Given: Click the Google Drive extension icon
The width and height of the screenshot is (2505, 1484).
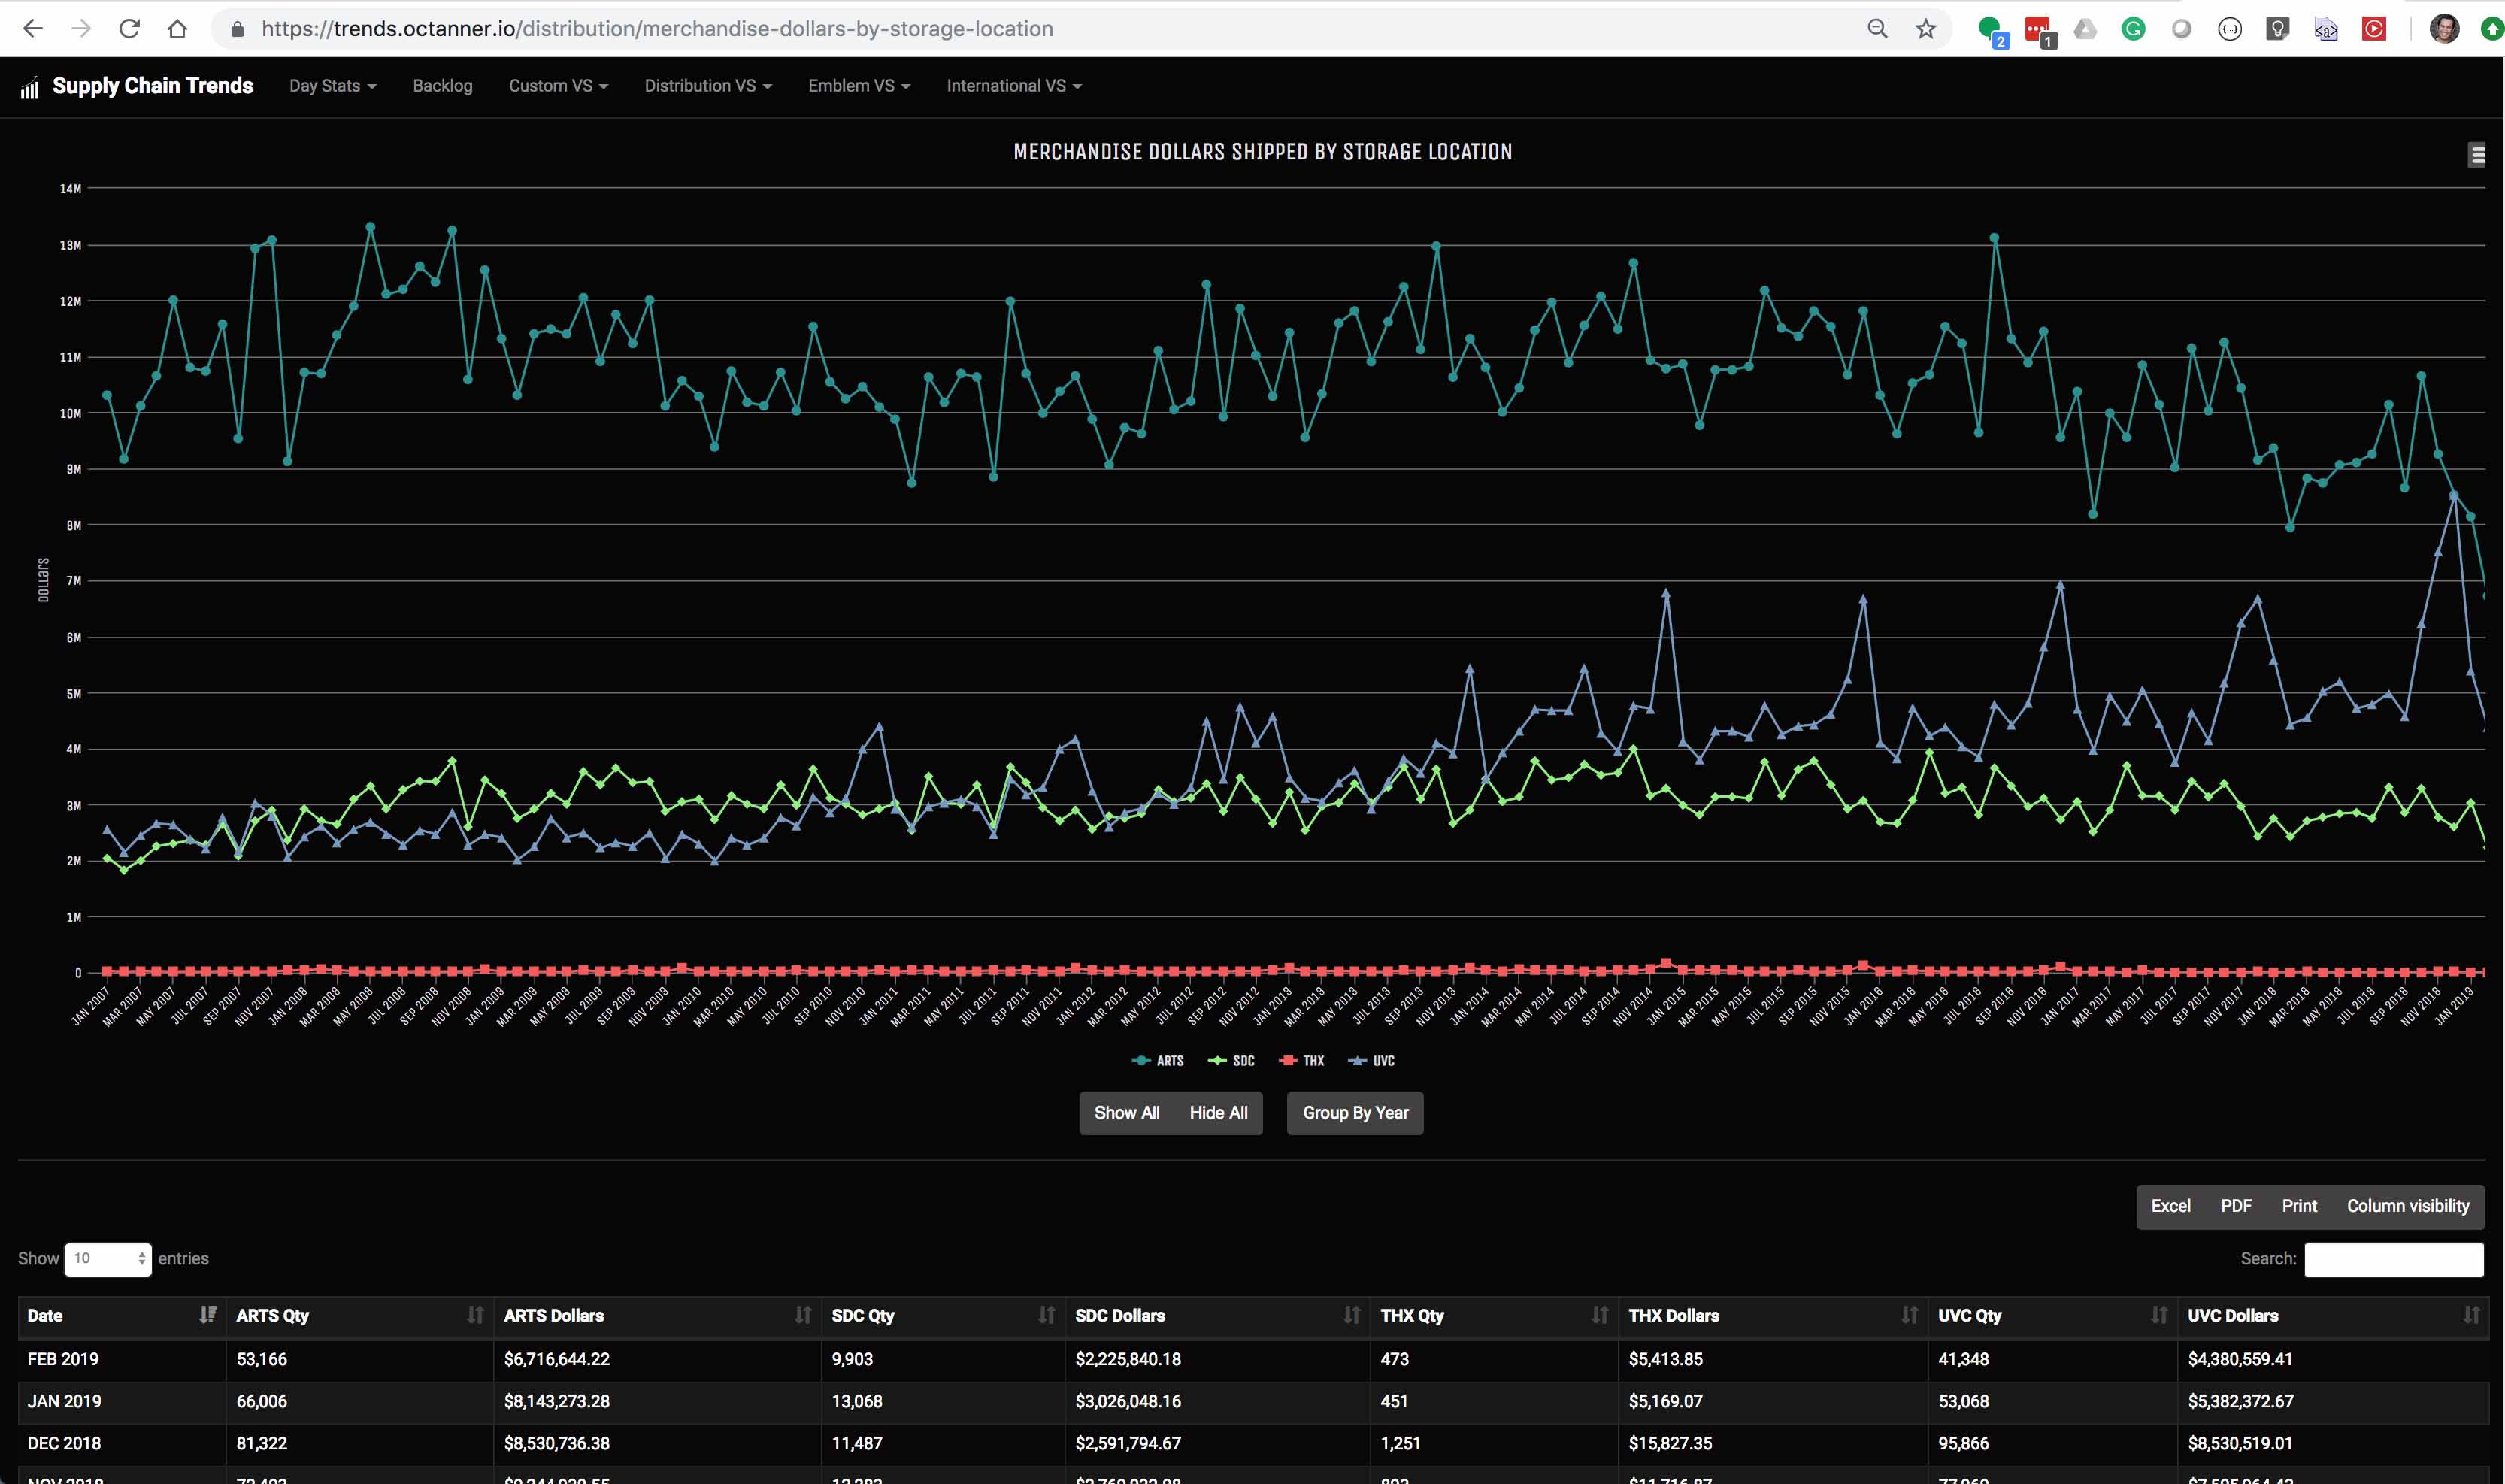Looking at the screenshot, I should tap(2084, 29).
